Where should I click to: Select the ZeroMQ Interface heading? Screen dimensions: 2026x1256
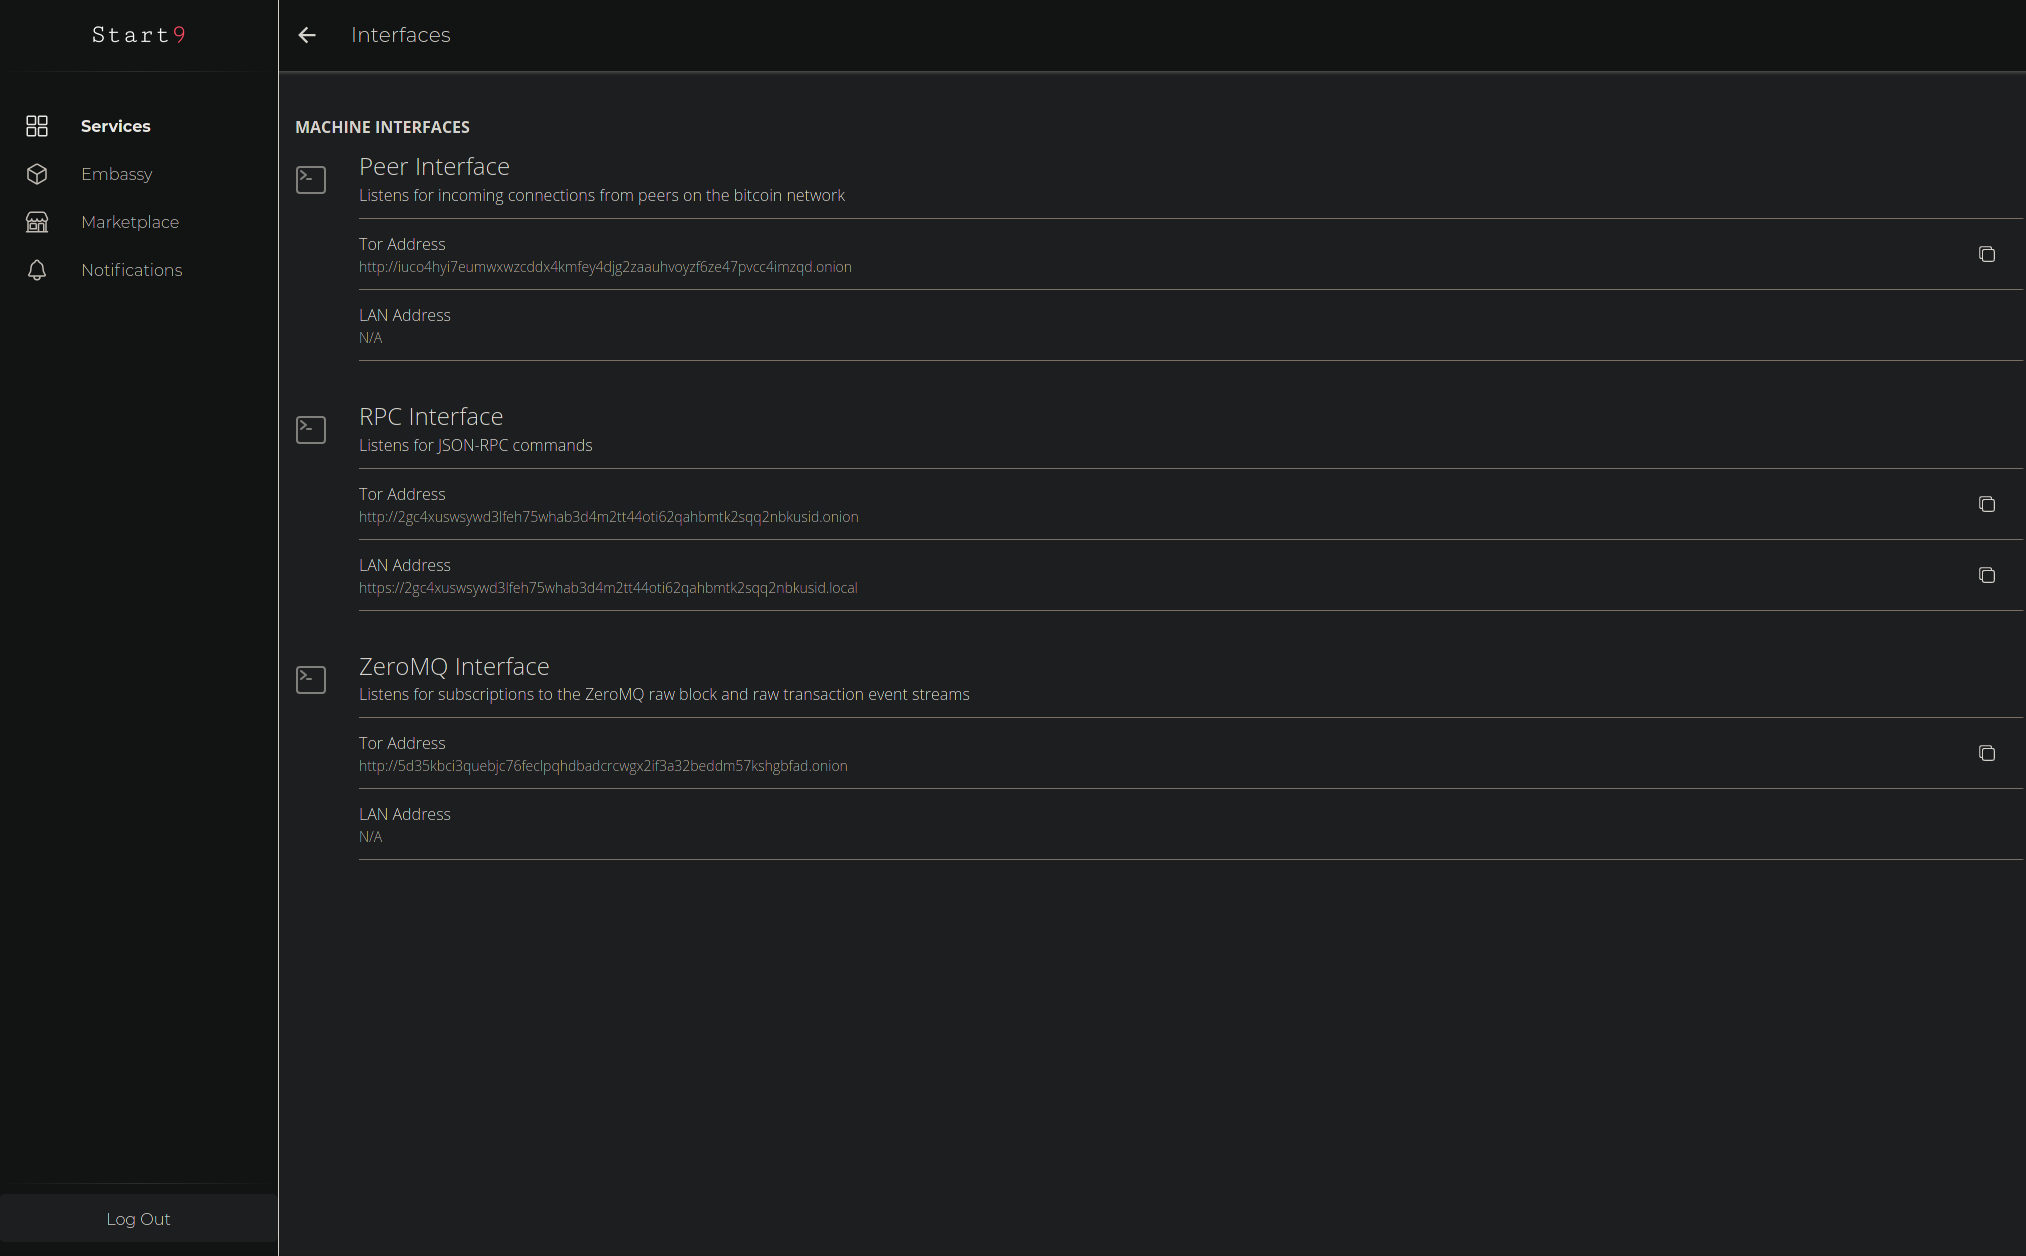click(454, 666)
